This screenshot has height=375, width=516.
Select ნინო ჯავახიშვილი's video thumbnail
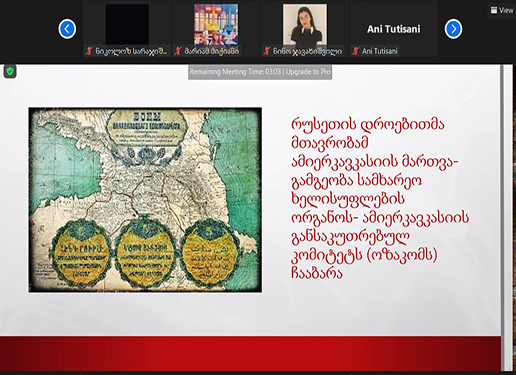305,24
